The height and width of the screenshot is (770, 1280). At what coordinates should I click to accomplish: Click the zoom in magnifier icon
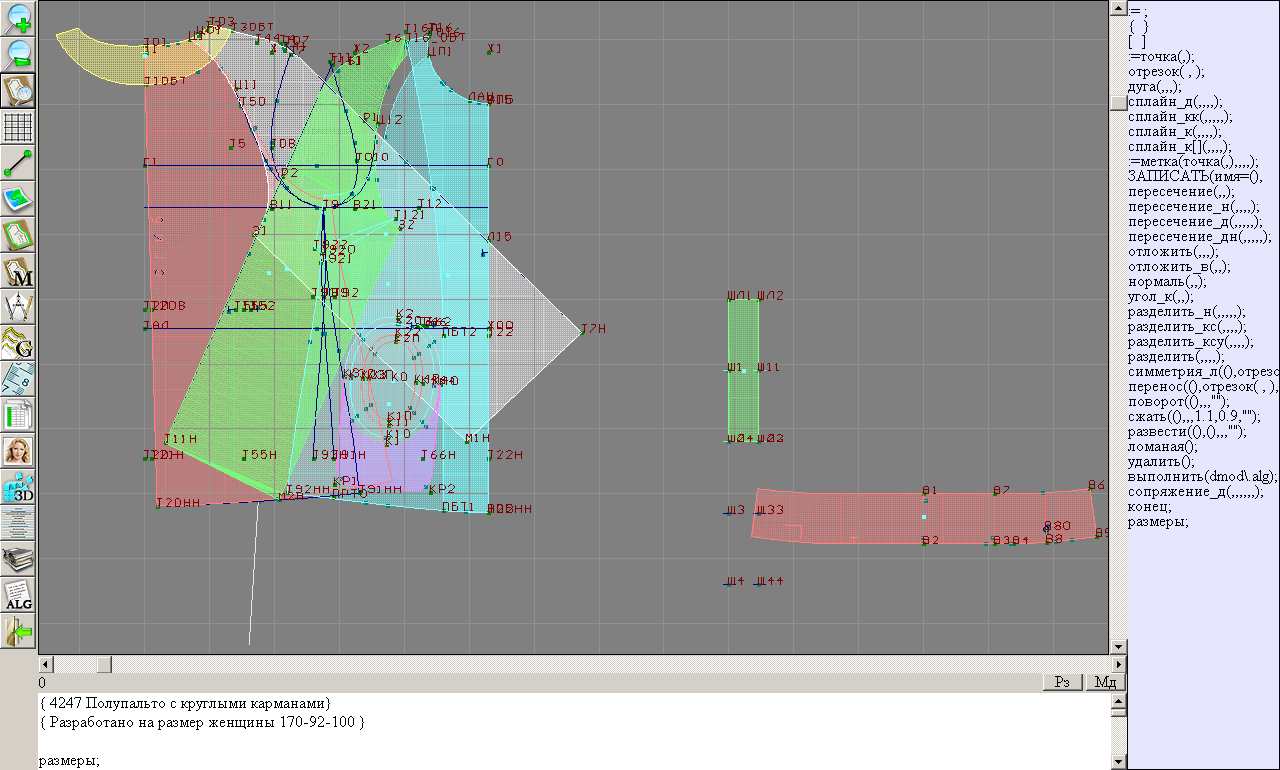tap(19, 18)
